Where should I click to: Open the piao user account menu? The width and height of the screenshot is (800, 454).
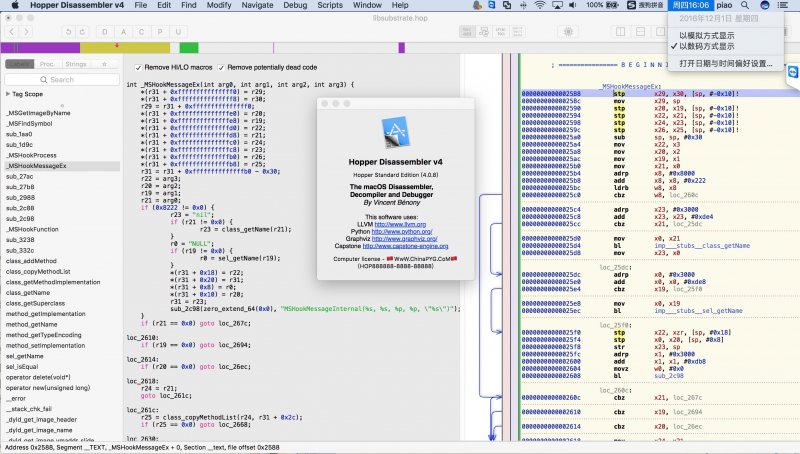click(724, 5)
